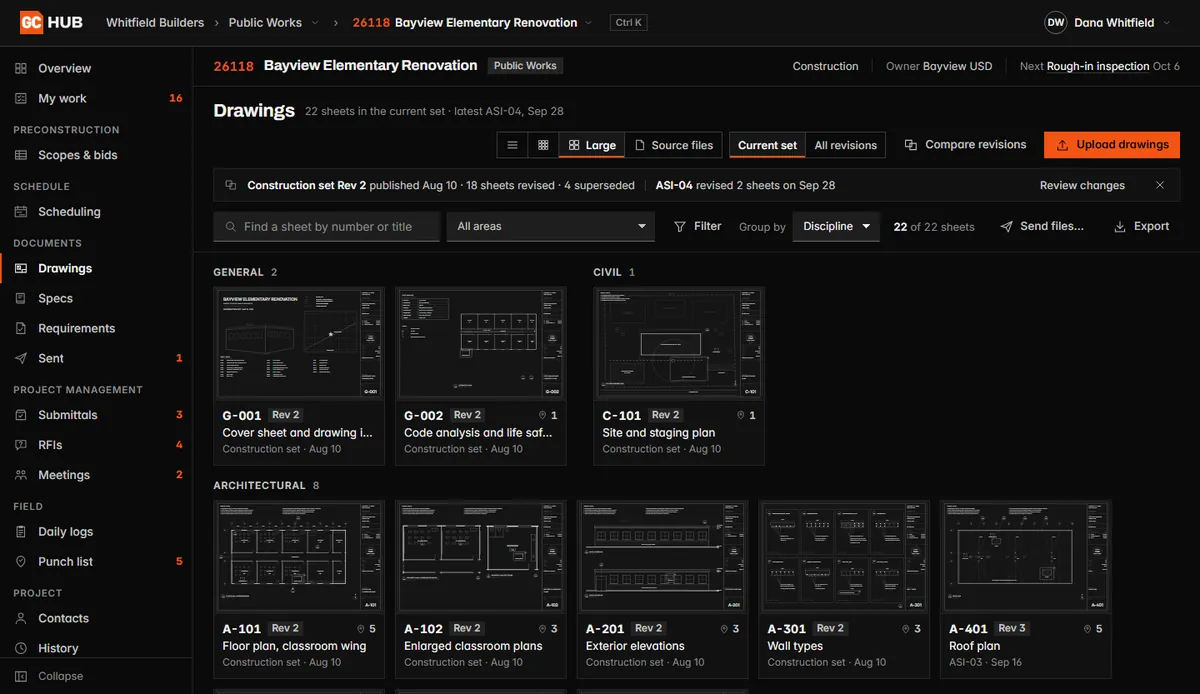Open the Filter options
1200x694 pixels.
click(698, 226)
